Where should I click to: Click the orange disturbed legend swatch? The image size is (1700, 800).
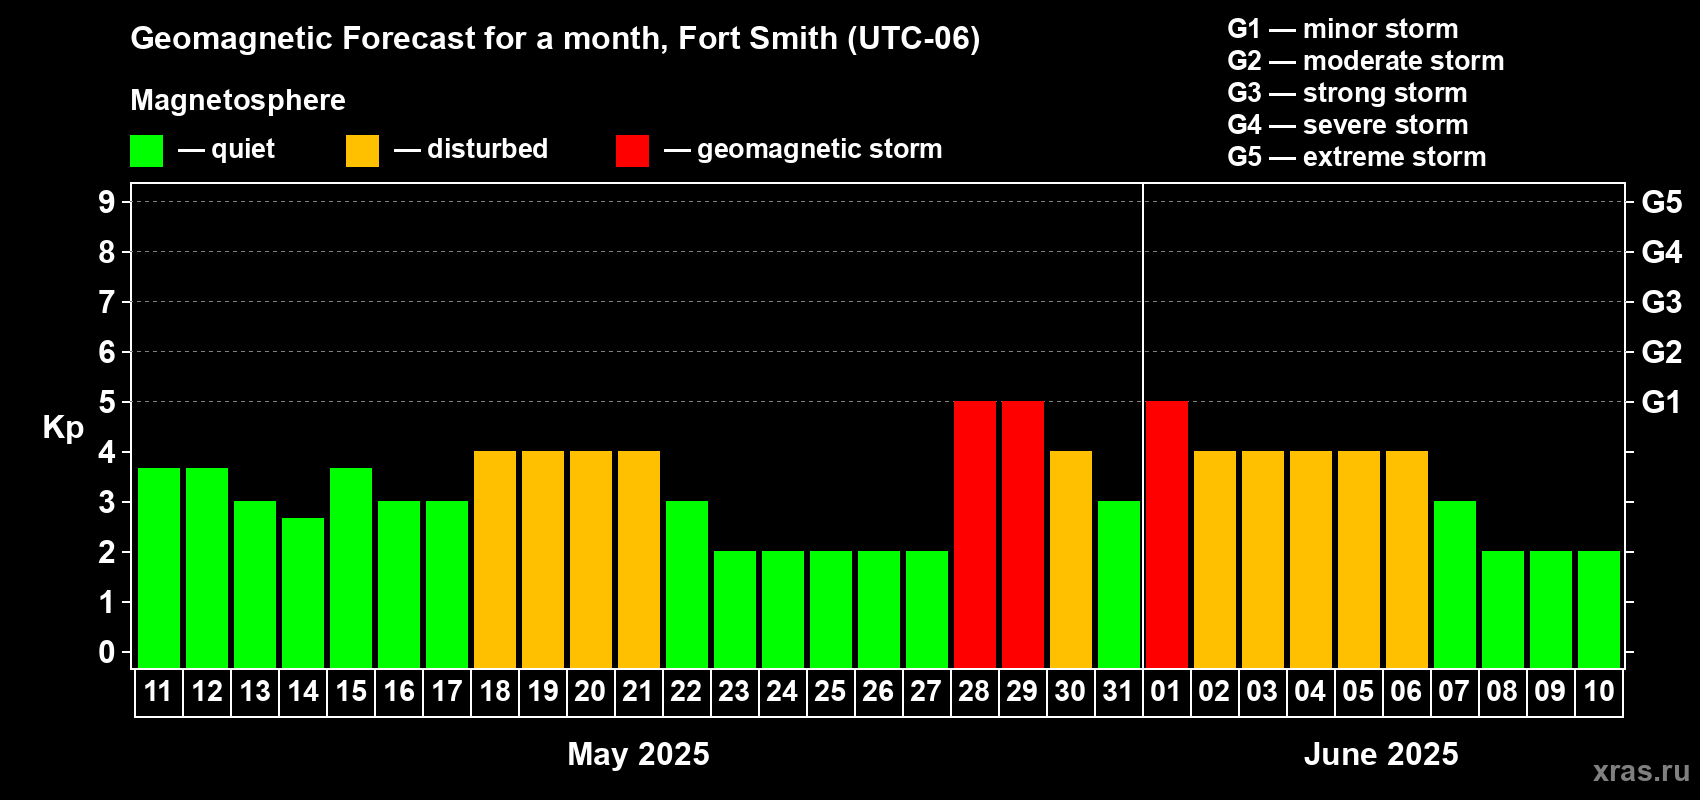point(362,151)
